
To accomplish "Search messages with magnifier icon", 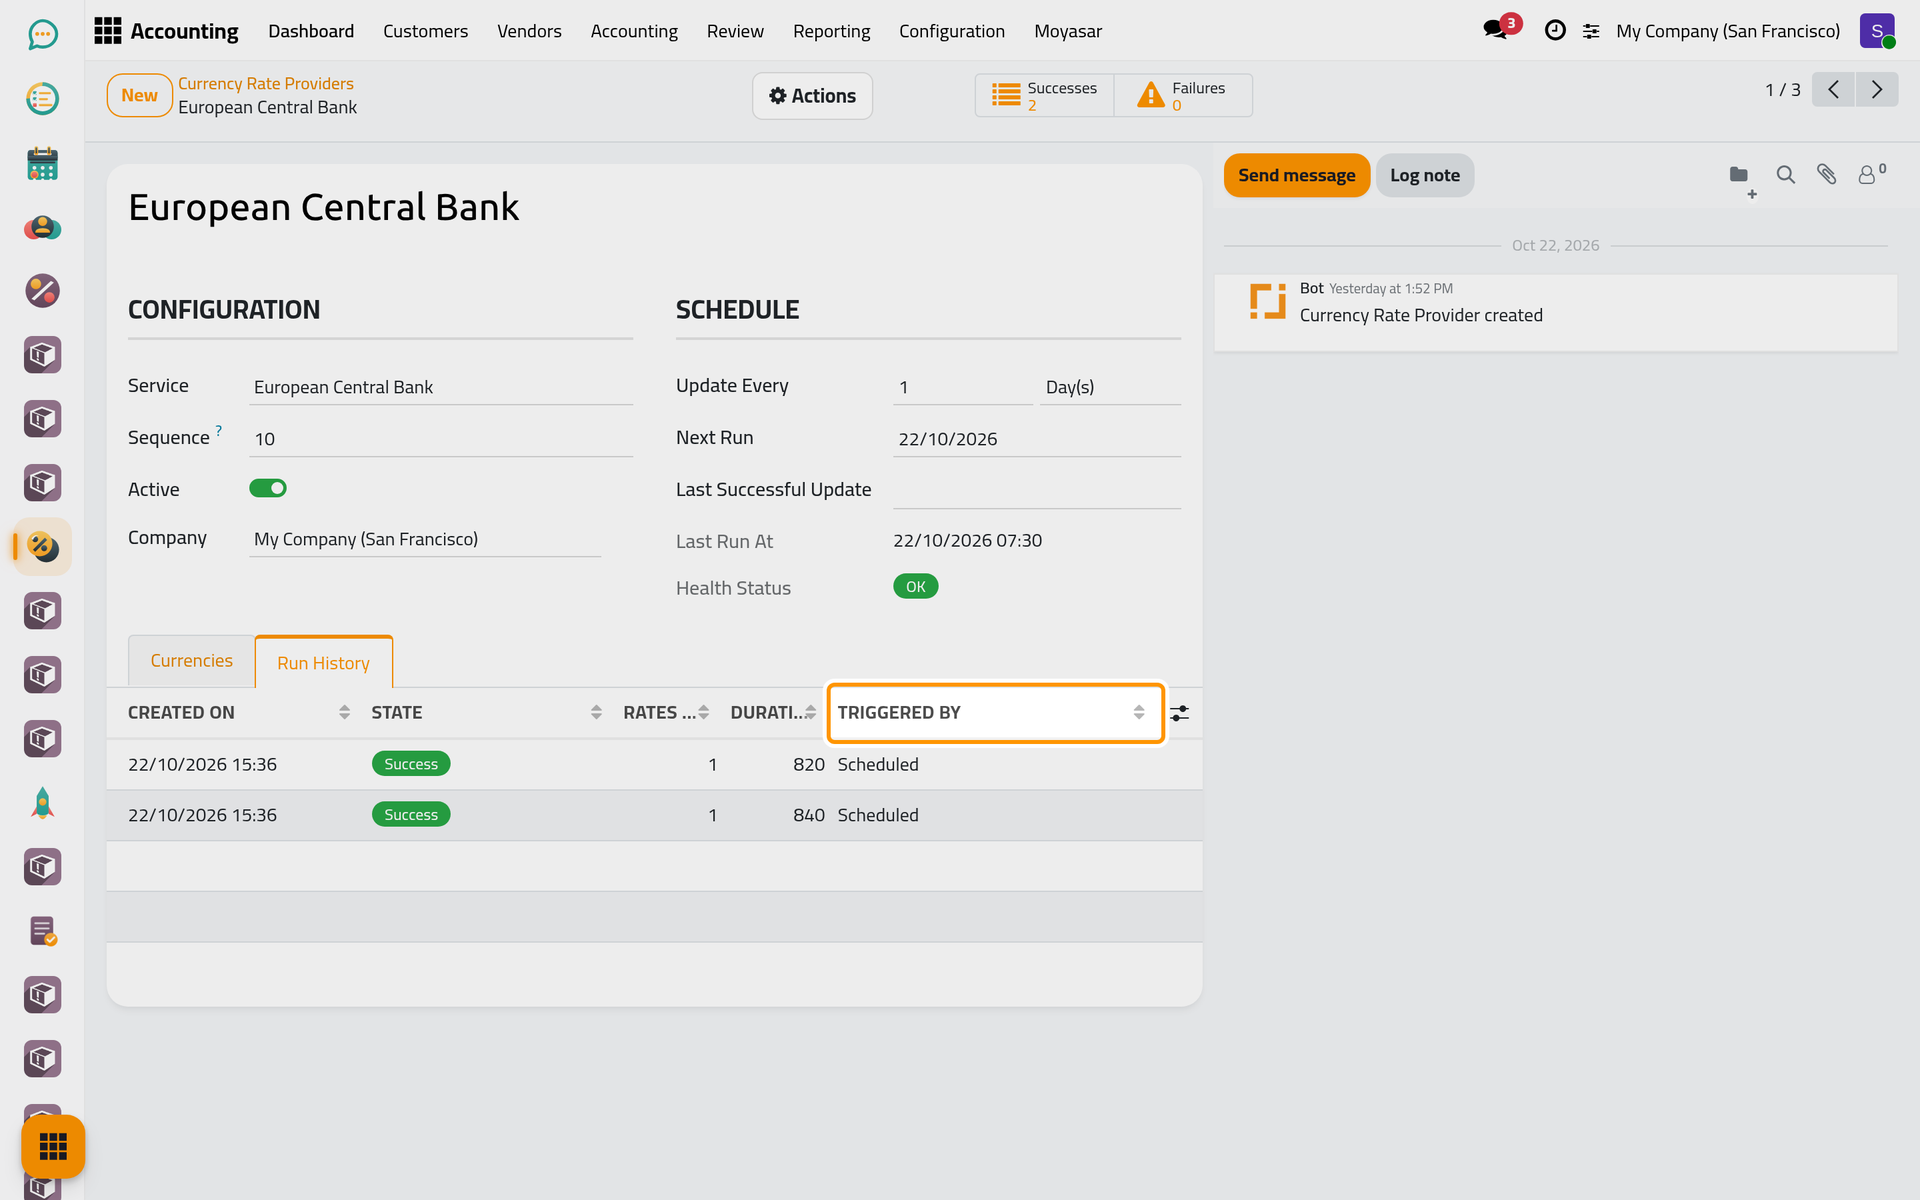I will tap(1785, 175).
